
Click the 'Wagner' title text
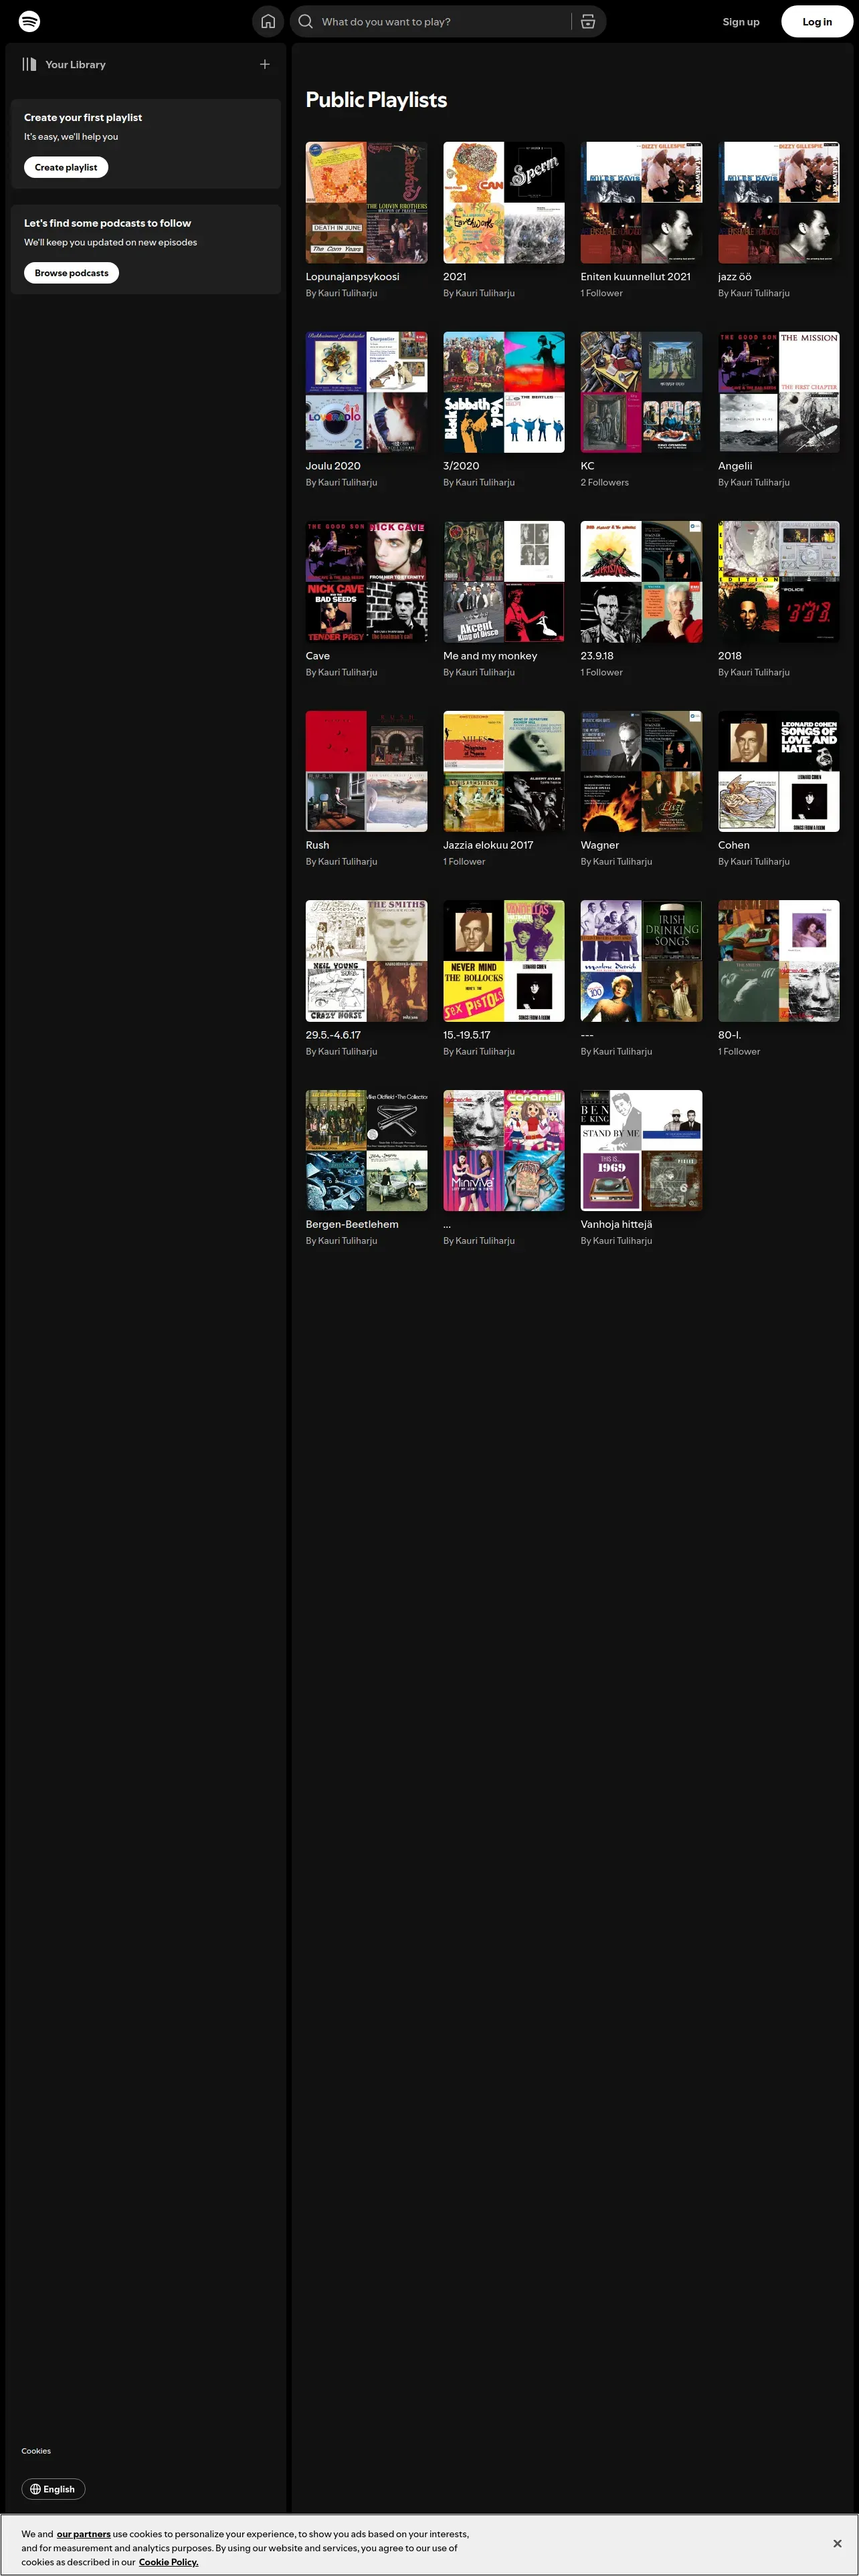click(x=600, y=845)
